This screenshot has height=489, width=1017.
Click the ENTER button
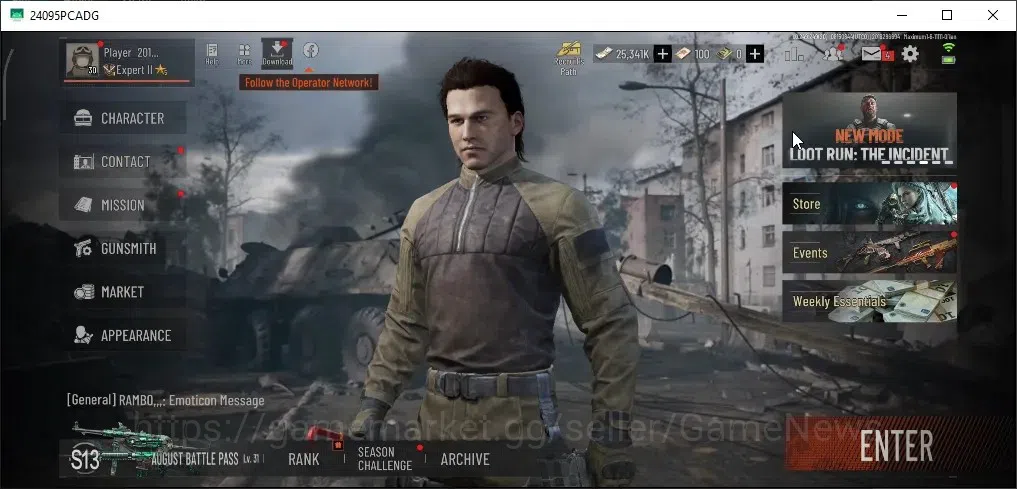pos(898,446)
